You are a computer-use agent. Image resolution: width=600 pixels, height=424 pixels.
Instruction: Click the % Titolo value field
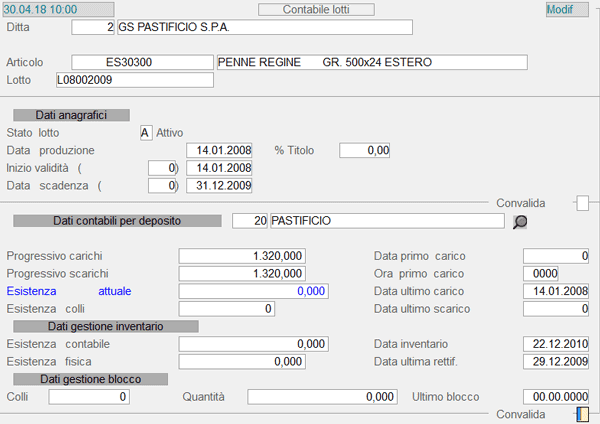pos(365,150)
